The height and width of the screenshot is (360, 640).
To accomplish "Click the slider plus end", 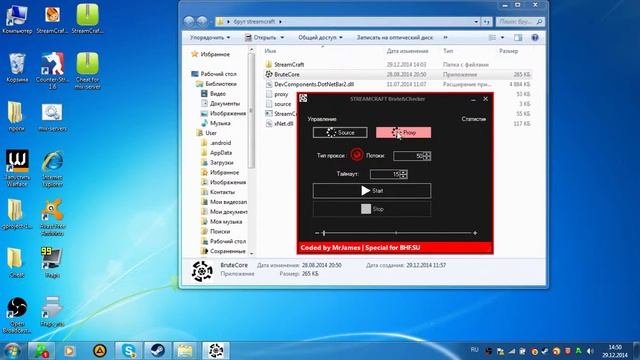I will [x=475, y=233].
